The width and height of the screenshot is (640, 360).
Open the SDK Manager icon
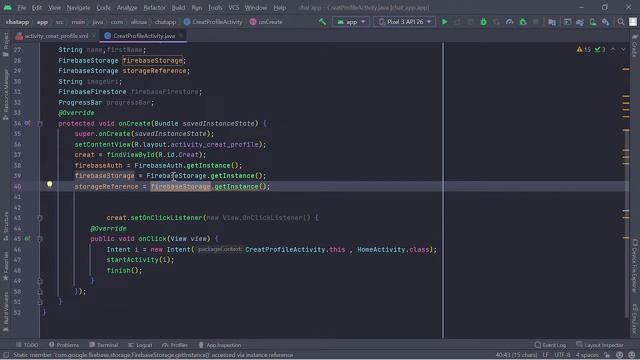click(x=606, y=22)
